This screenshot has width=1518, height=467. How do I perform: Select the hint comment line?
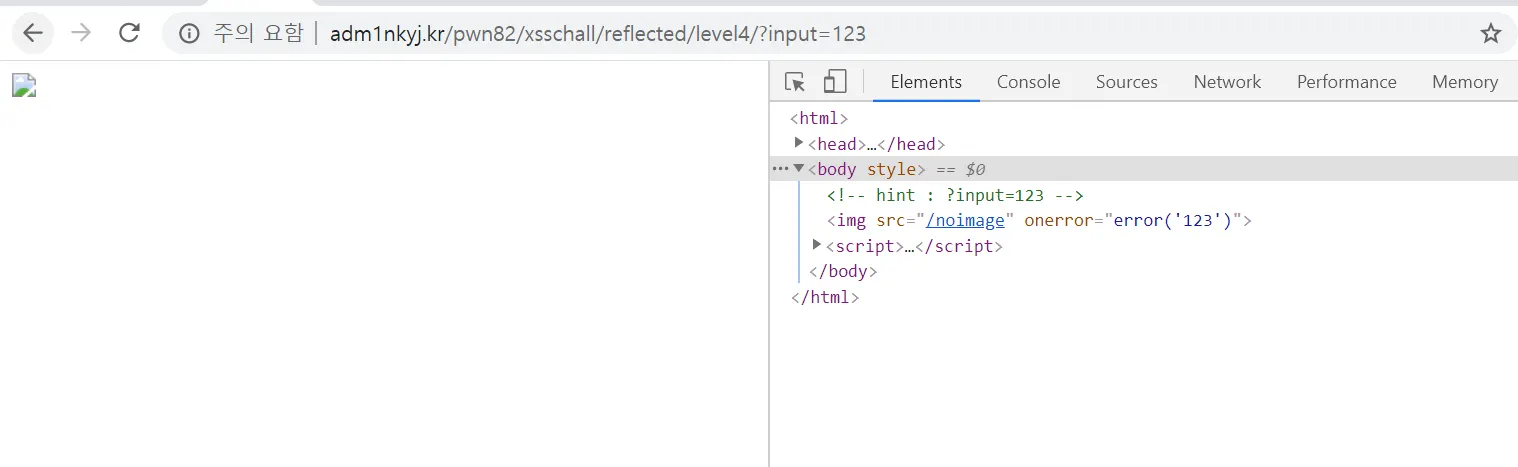pyautogui.click(x=955, y=195)
